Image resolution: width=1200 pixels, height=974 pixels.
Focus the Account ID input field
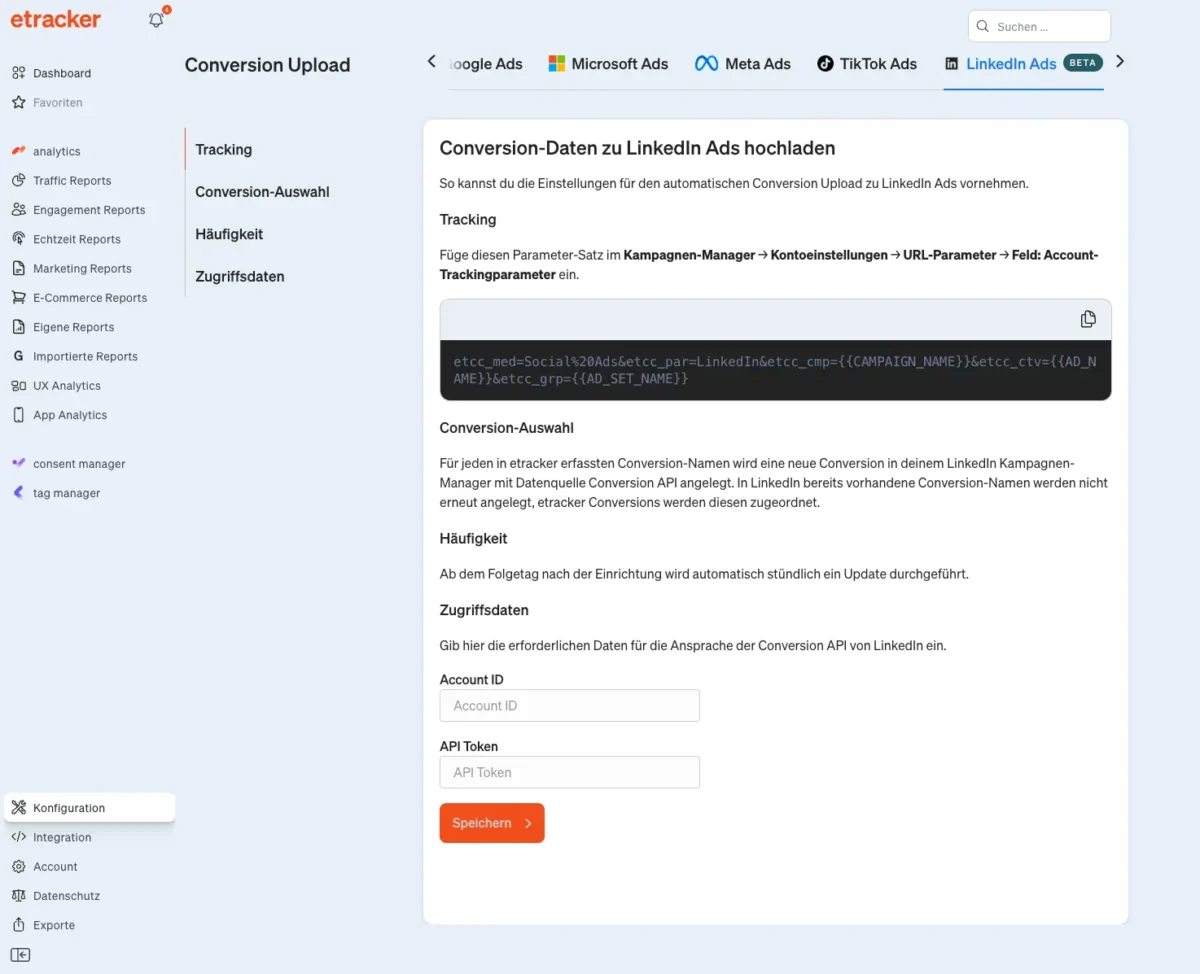[569, 706]
